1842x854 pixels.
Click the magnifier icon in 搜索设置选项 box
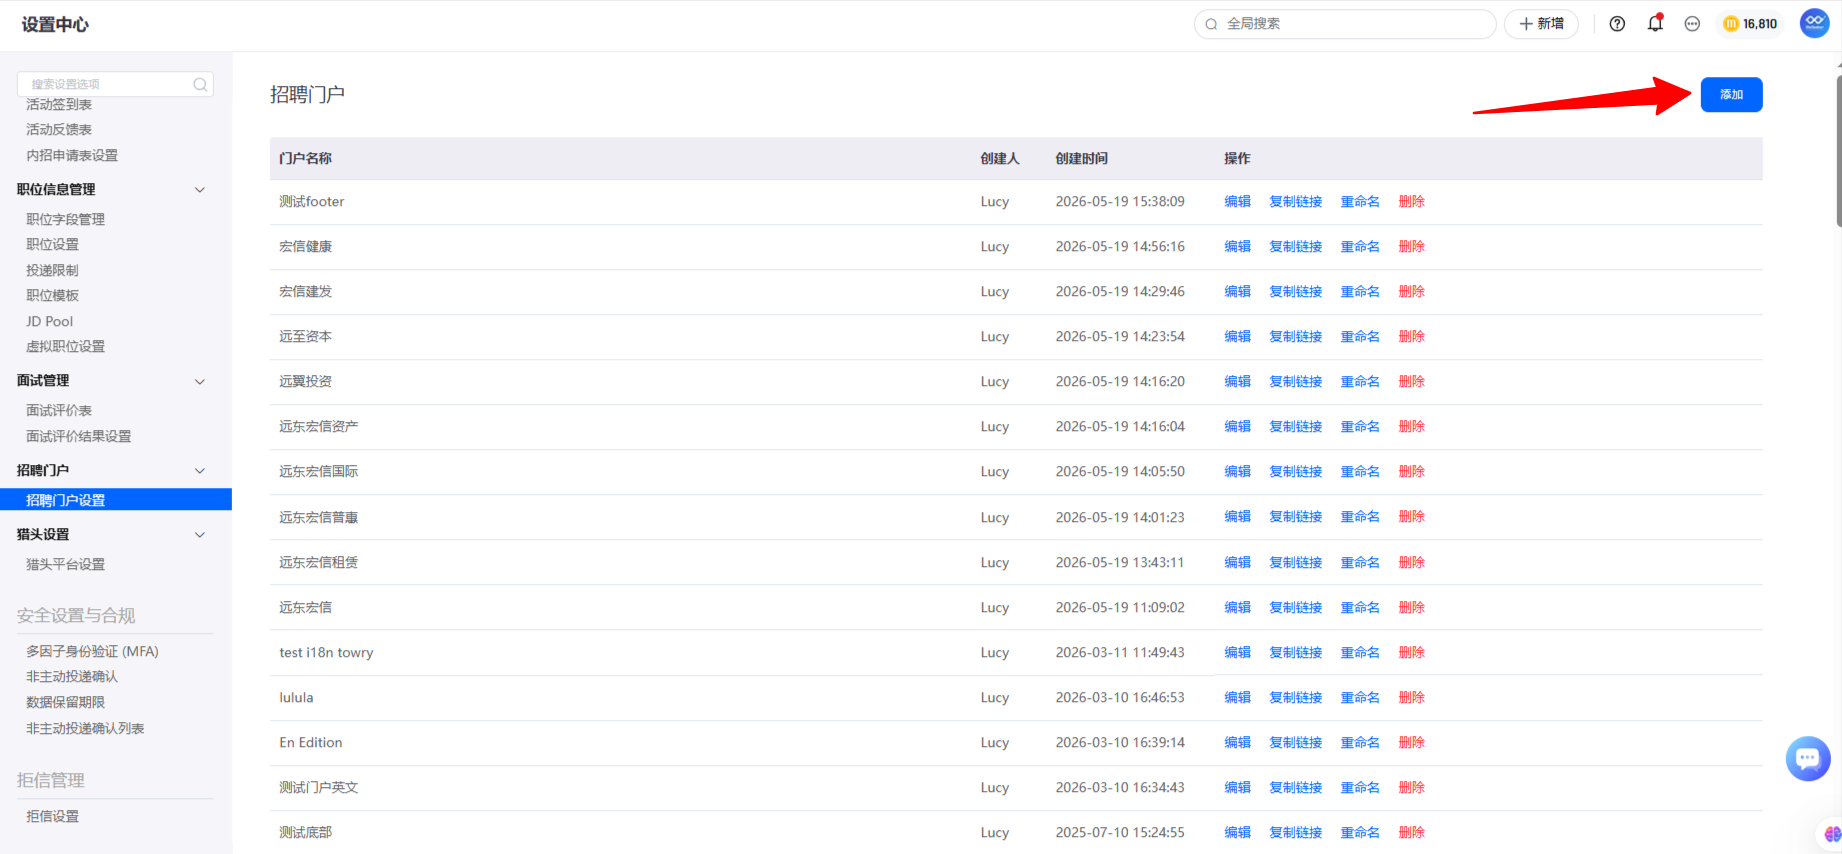point(200,84)
